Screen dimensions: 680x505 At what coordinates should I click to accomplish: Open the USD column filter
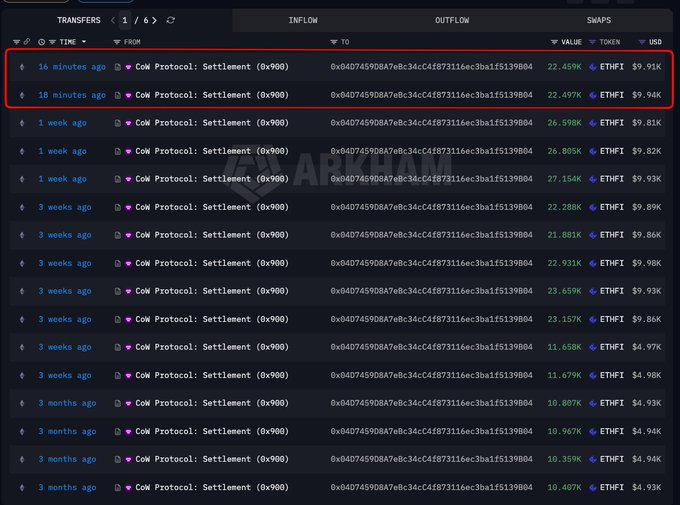(x=642, y=42)
